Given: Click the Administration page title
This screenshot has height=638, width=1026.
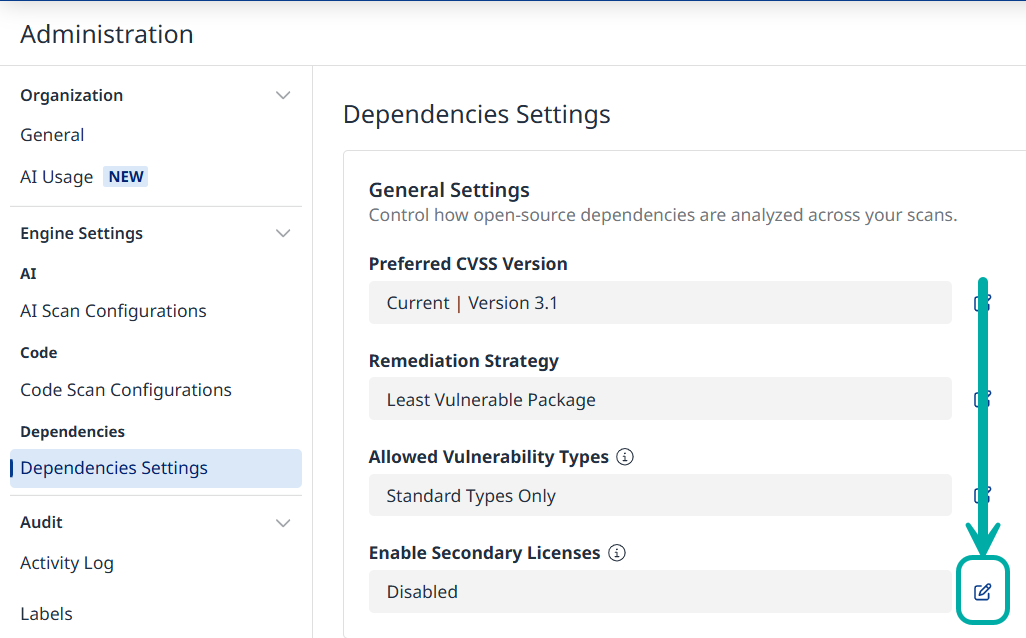Looking at the screenshot, I should pyautogui.click(x=107, y=34).
